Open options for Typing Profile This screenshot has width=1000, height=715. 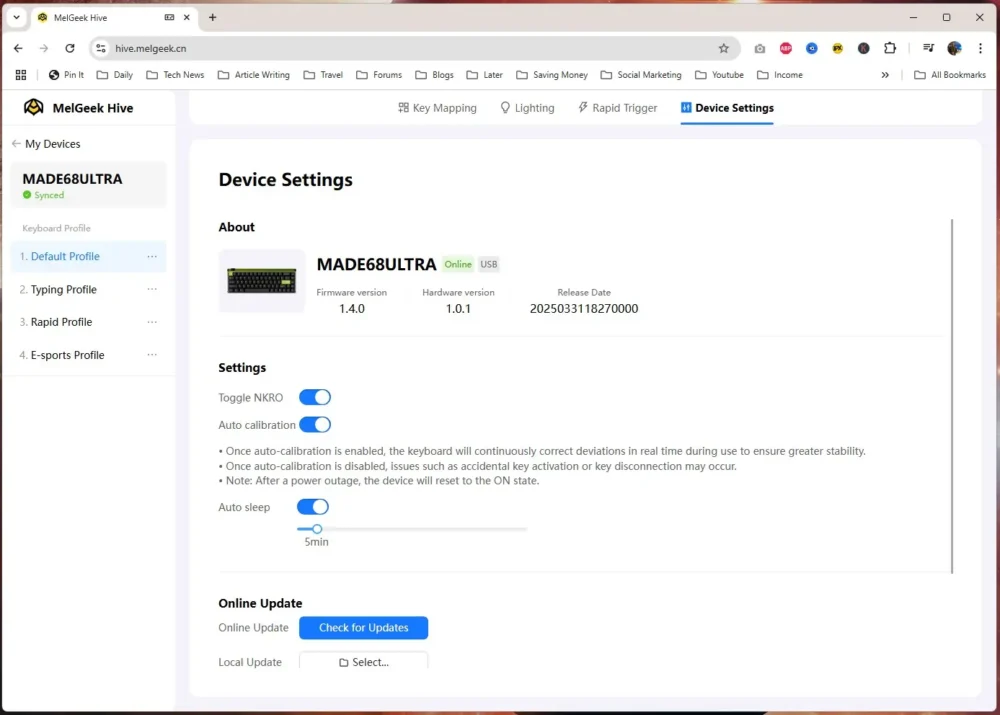152,289
